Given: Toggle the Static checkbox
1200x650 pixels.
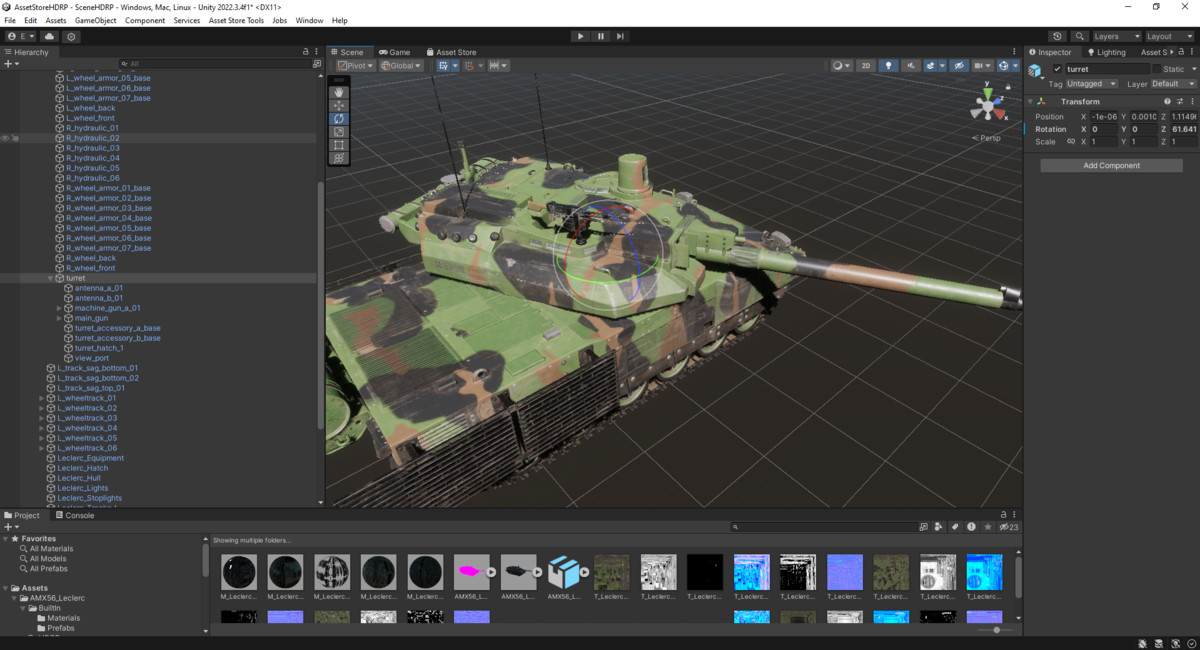Looking at the screenshot, I should coord(1157,69).
